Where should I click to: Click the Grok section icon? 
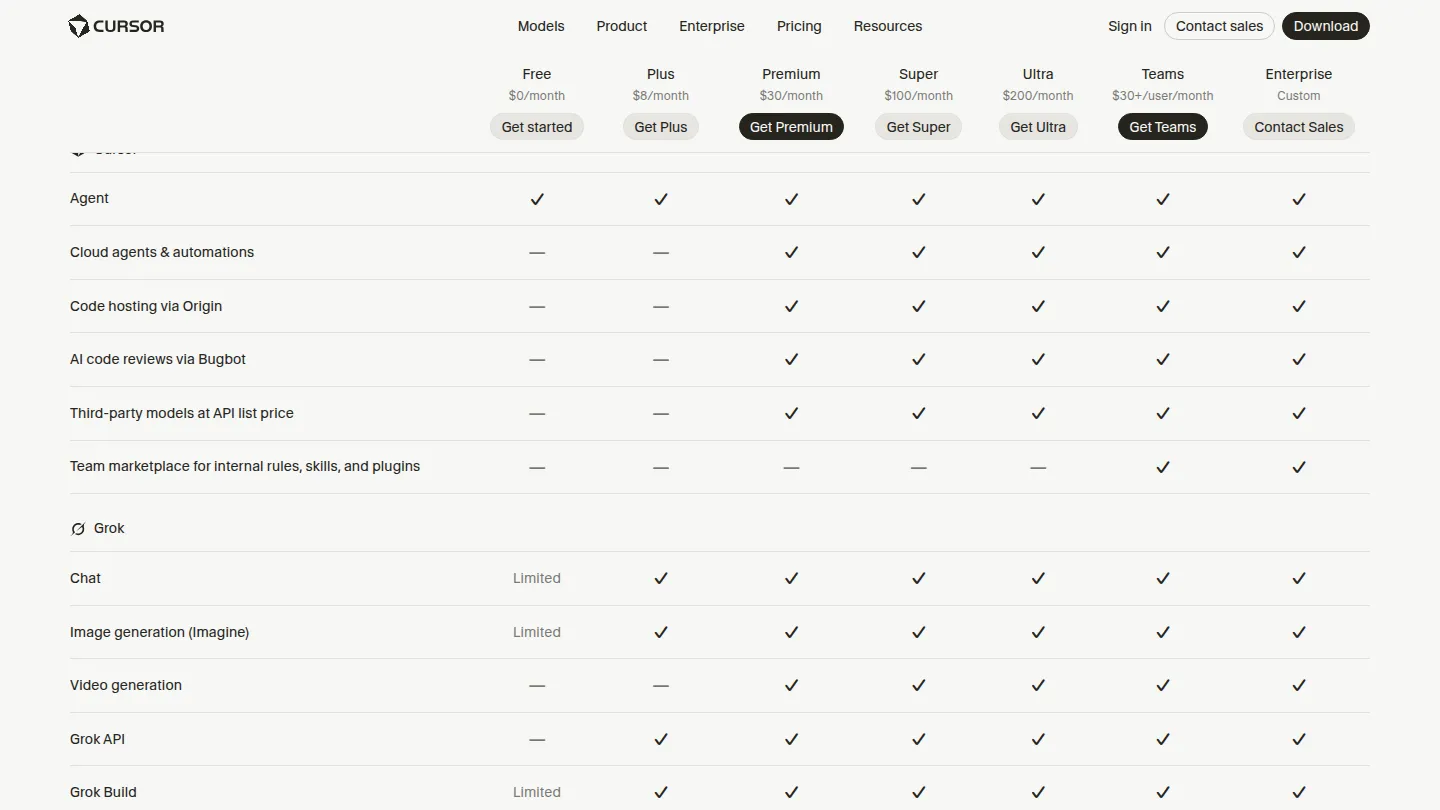point(78,529)
